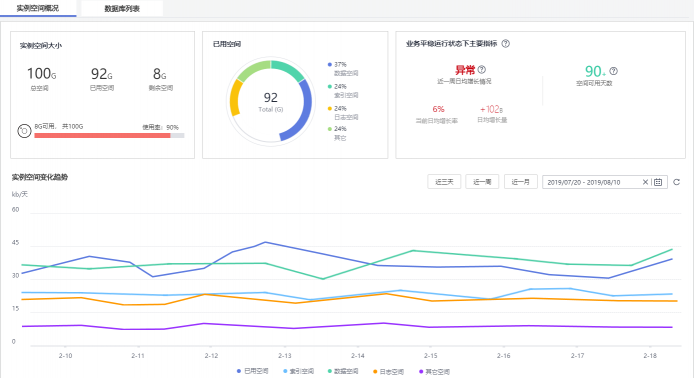Click 24% 其它 donut legend entry
This screenshot has width=694, height=378.
[338, 133]
